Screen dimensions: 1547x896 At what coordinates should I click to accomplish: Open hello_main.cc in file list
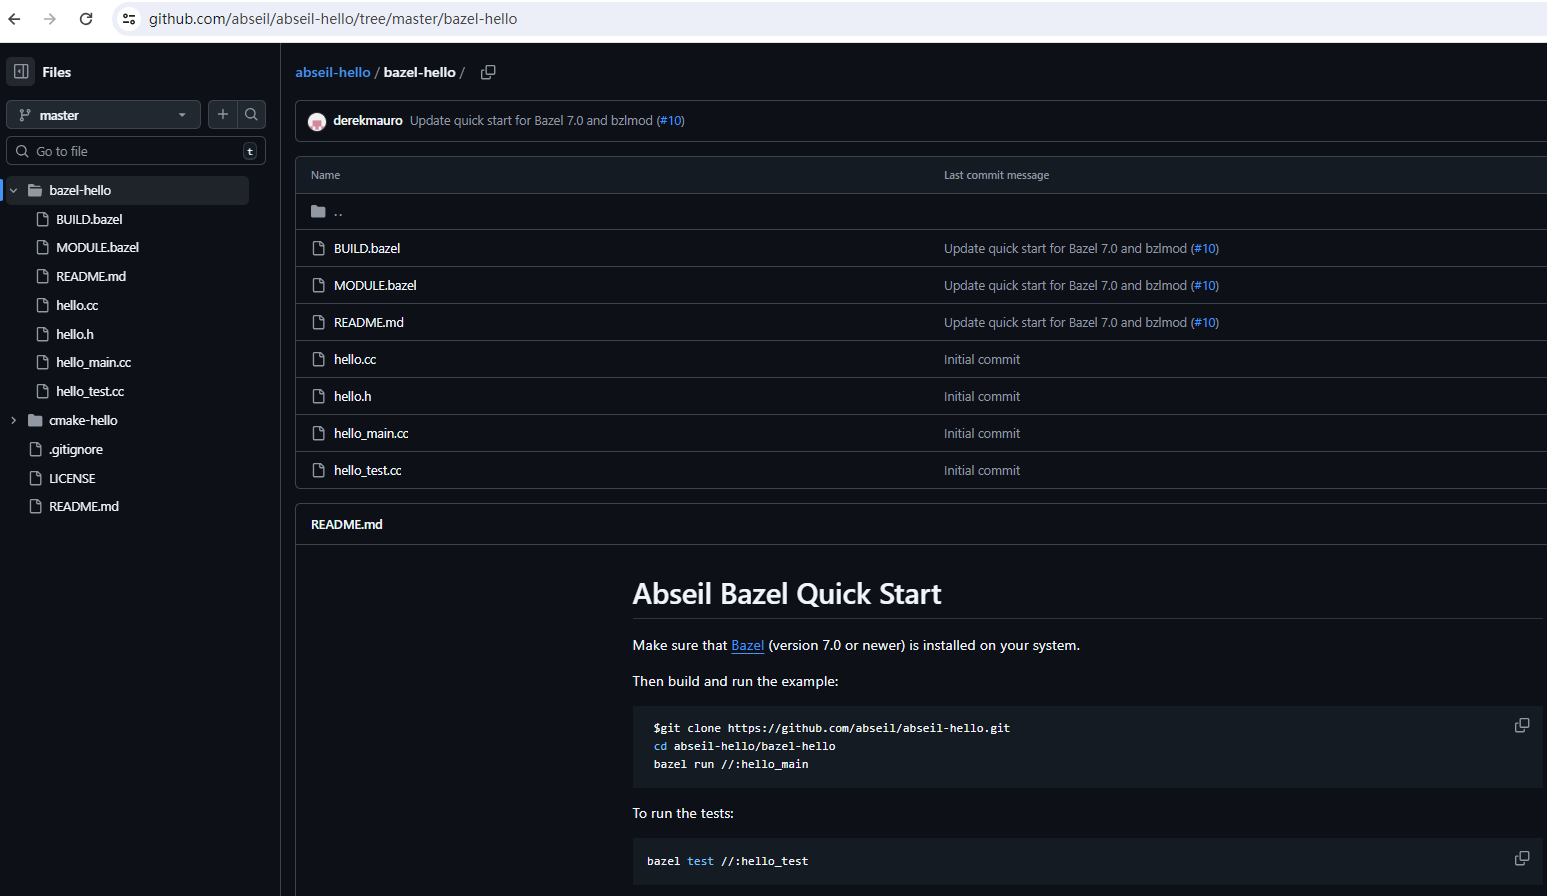click(371, 433)
